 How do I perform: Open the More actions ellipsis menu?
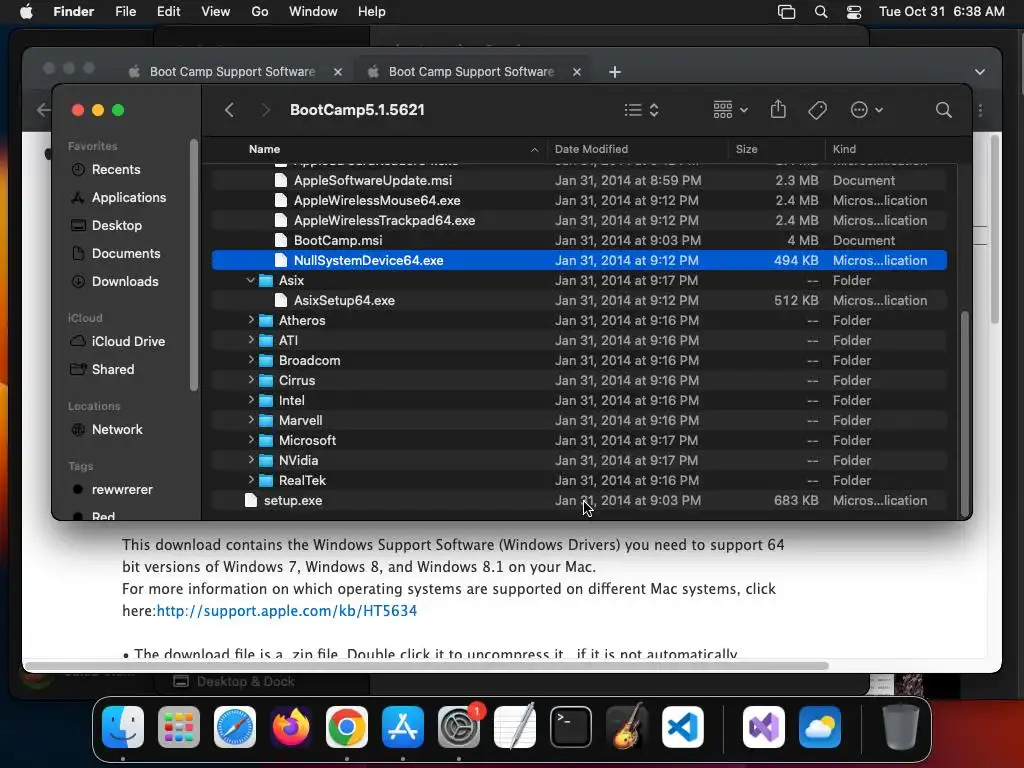[867, 110]
